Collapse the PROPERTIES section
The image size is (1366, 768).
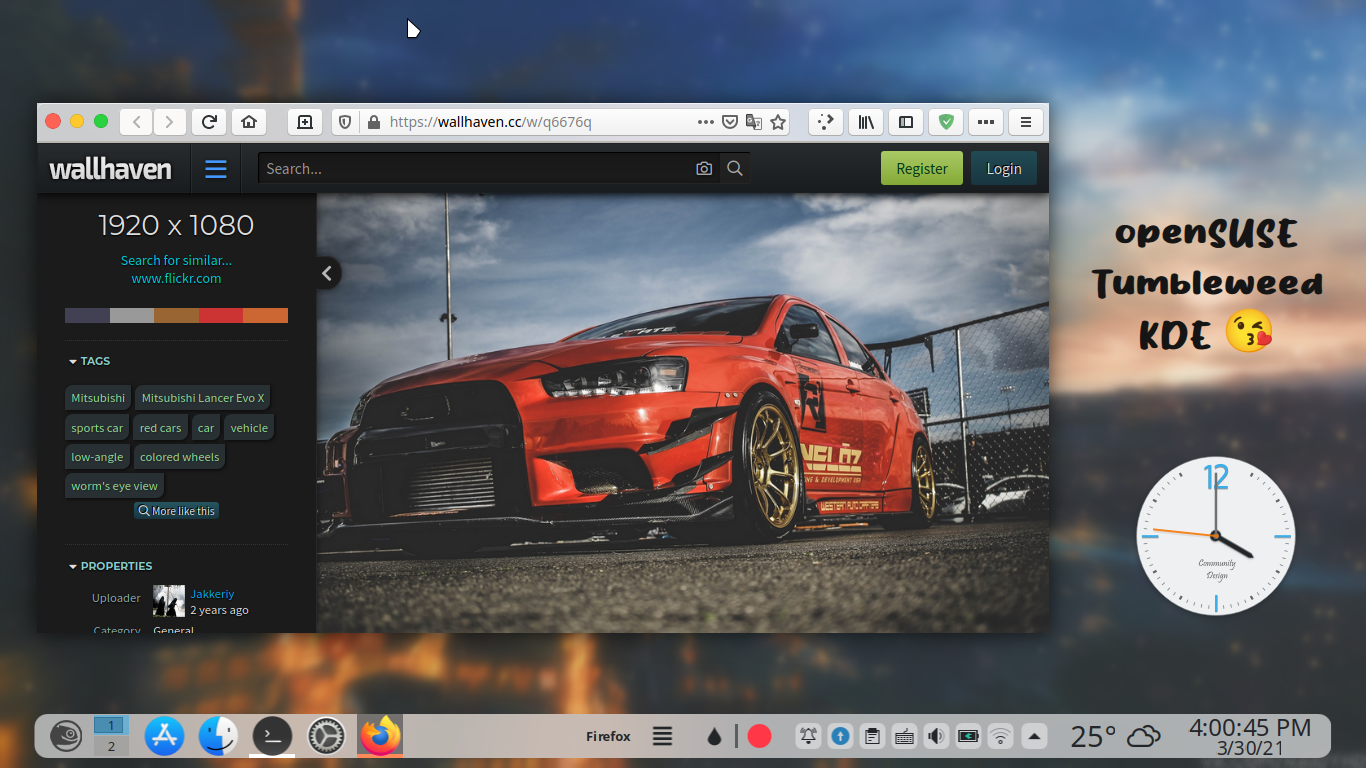pyautogui.click(x=111, y=566)
